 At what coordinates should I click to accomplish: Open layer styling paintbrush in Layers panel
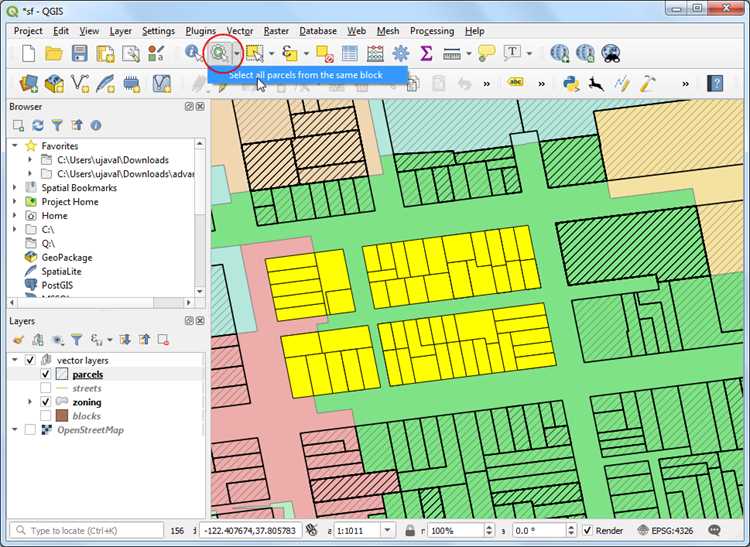click(x=18, y=340)
